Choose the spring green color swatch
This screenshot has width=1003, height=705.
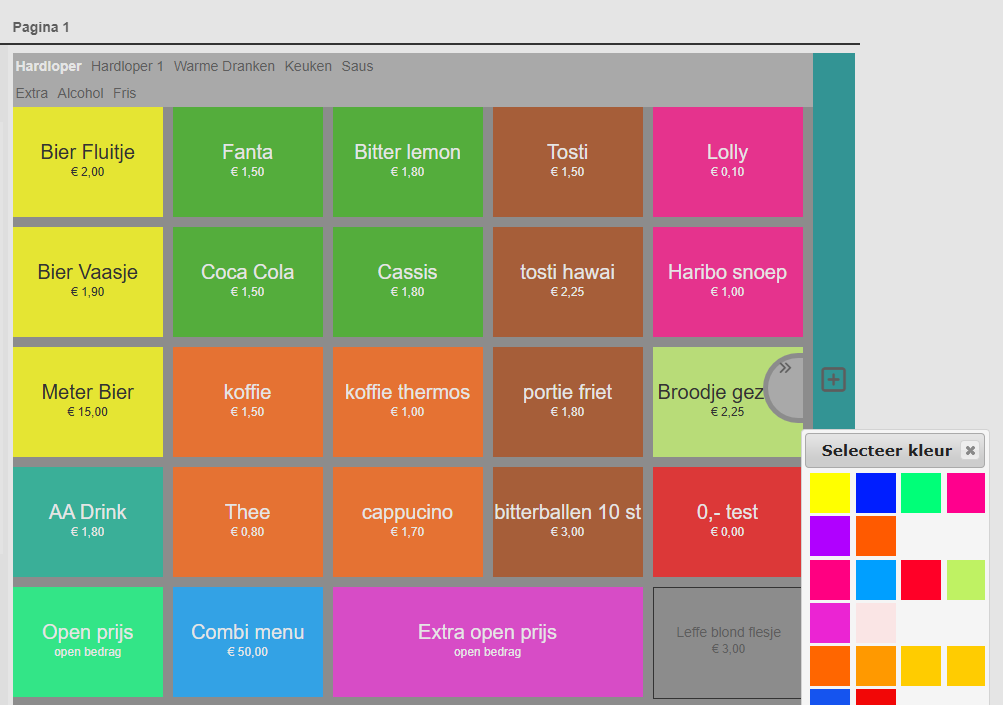920,493
